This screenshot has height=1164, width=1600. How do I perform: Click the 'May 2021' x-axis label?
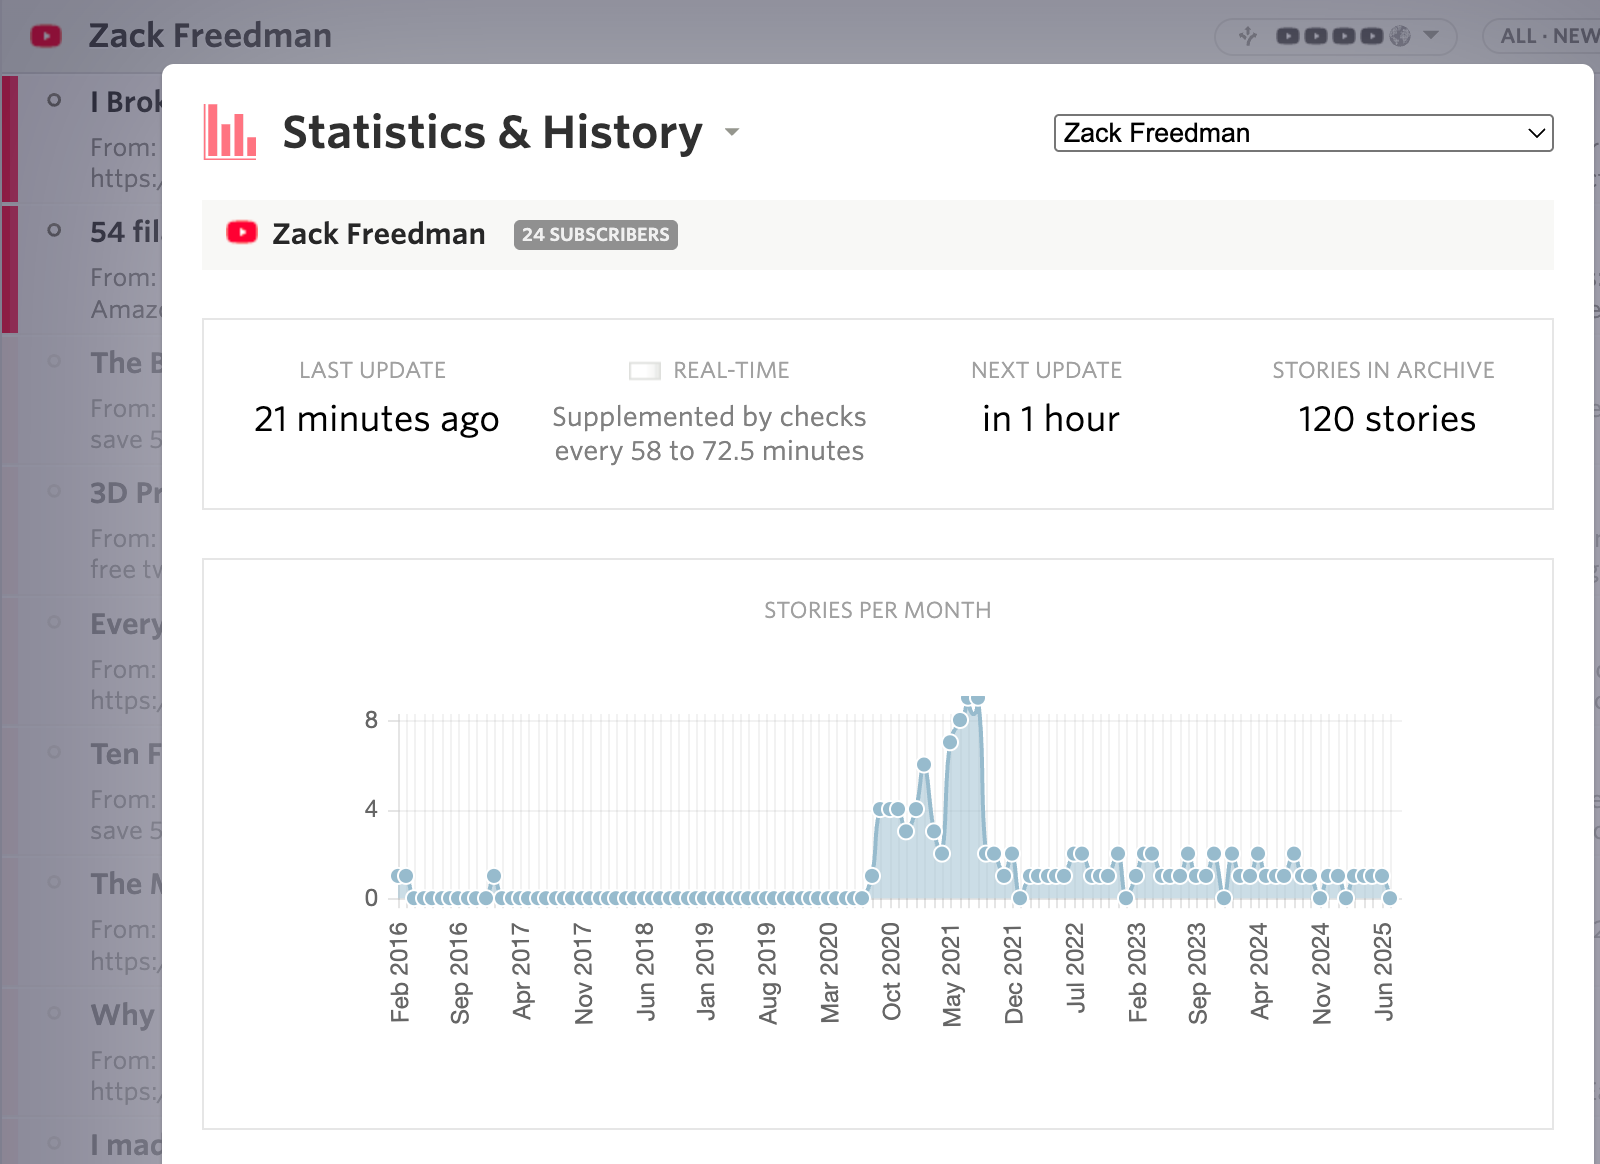[952, 975]
